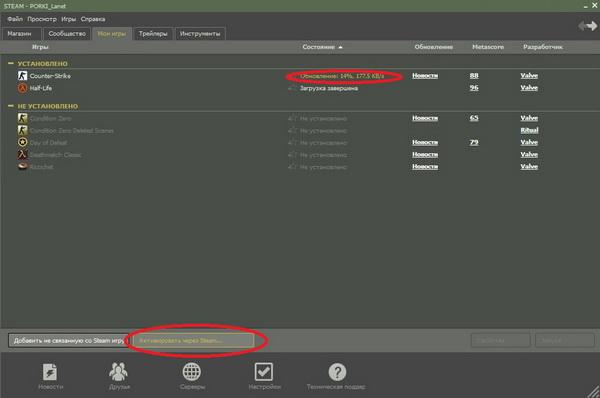Screen dimensions: 600x398
Task: Click the Ricochet game icon
Action: [x=23, y=166]
